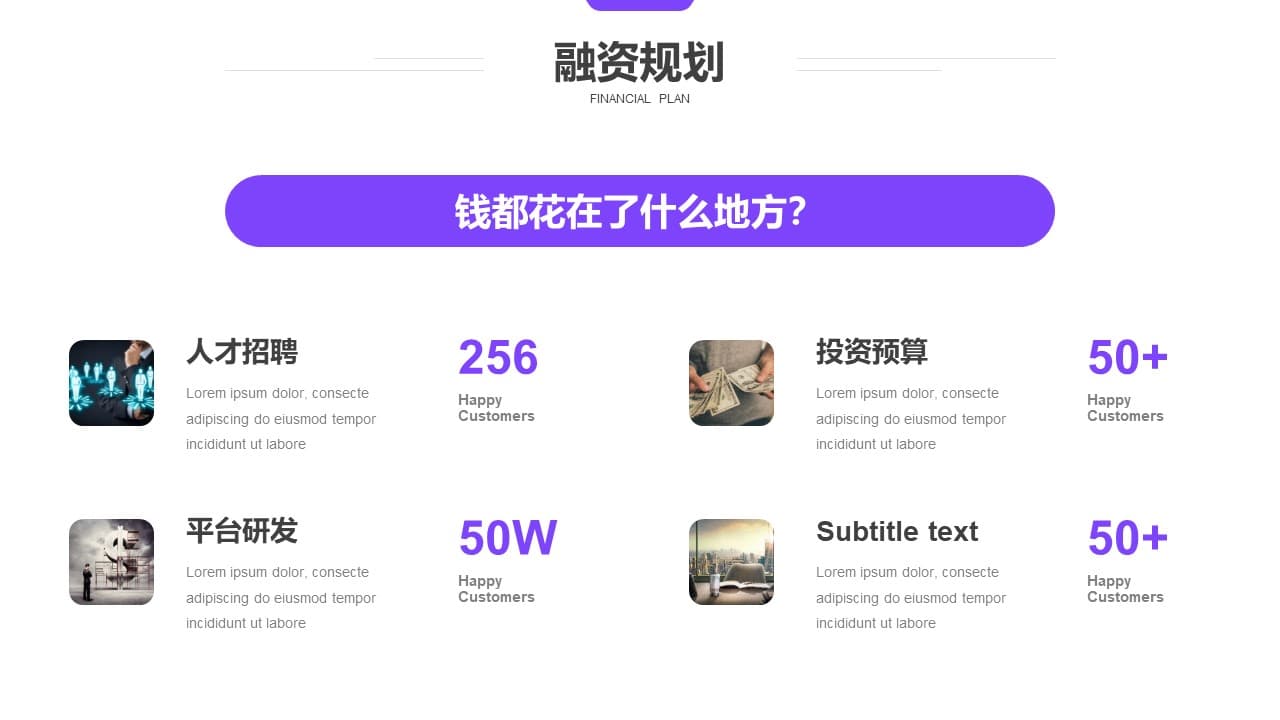Click the 平台研发 dollar sign statue image

(111, 562)
